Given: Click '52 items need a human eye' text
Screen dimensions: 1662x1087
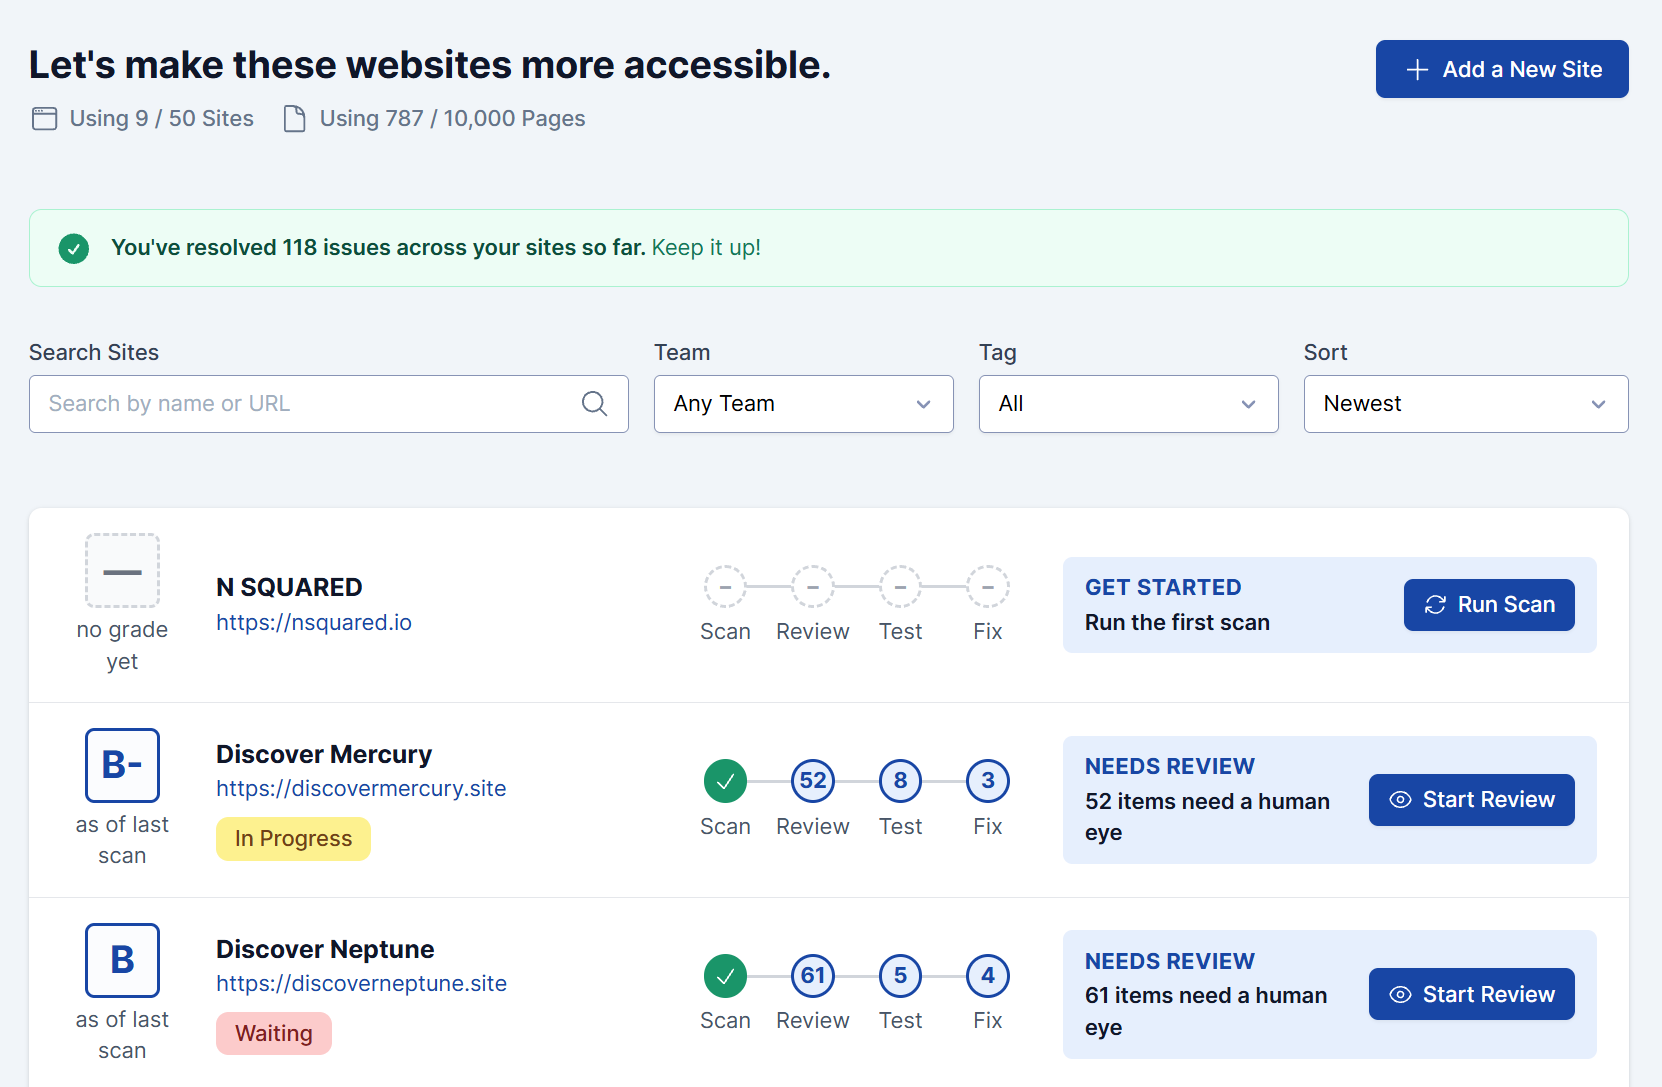Looking at the screenshot, I should pyautogui.click(x=1207, y=817).
